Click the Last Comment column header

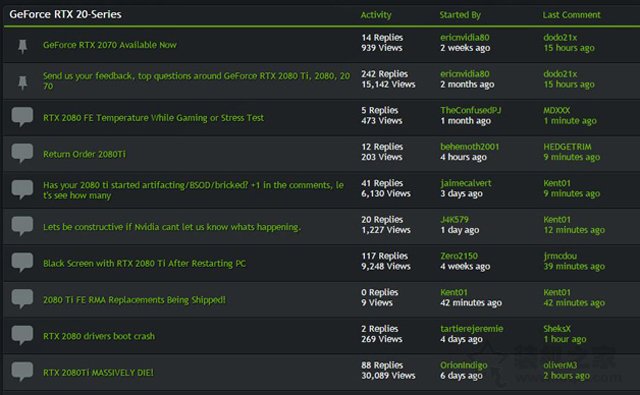571,15
